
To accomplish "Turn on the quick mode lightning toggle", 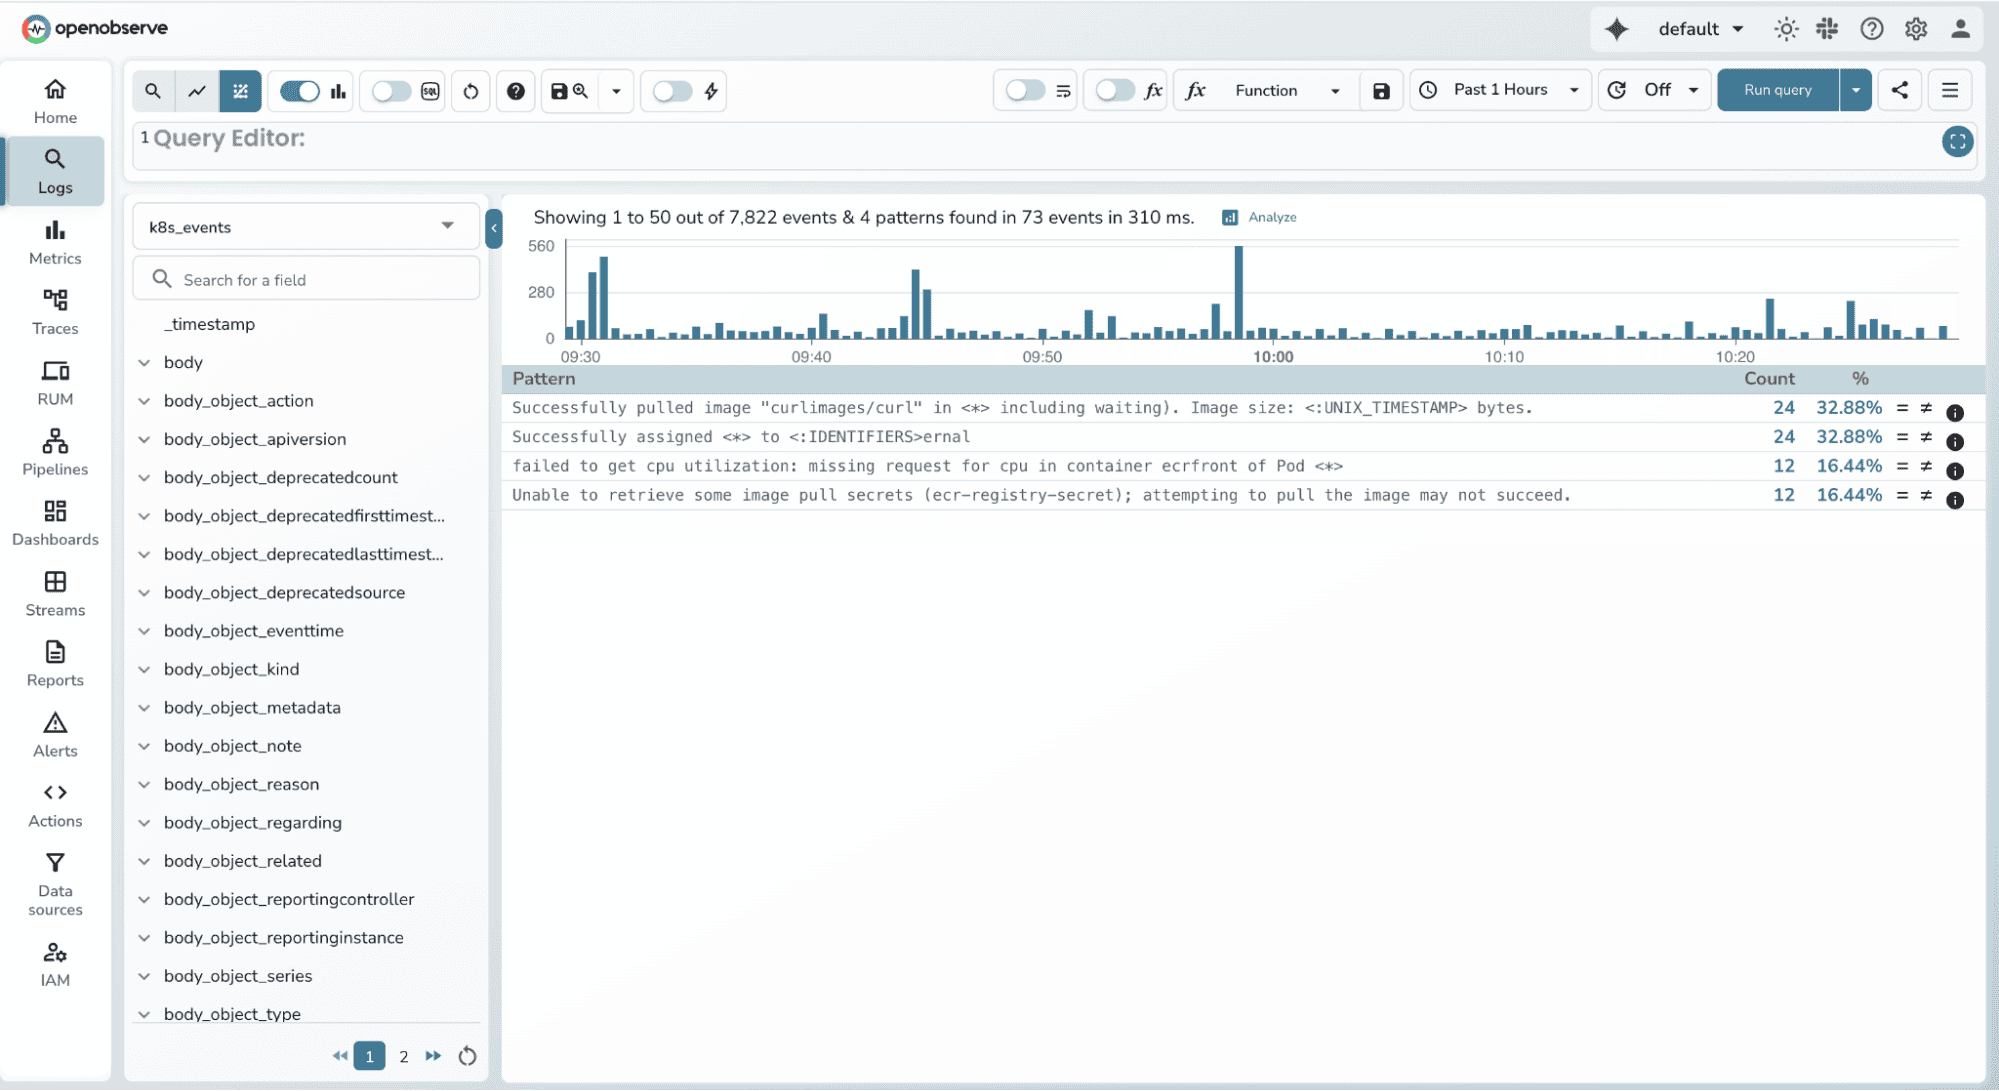I will coord(673,91).
